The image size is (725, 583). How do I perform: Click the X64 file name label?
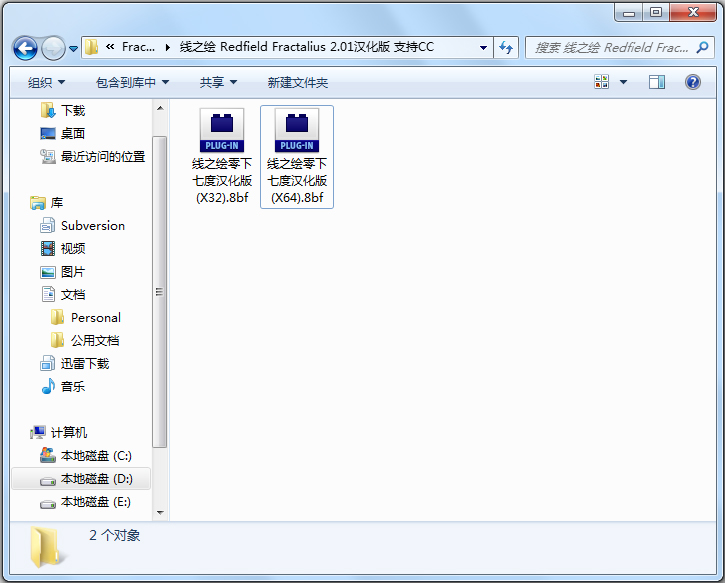pos(297,181)
